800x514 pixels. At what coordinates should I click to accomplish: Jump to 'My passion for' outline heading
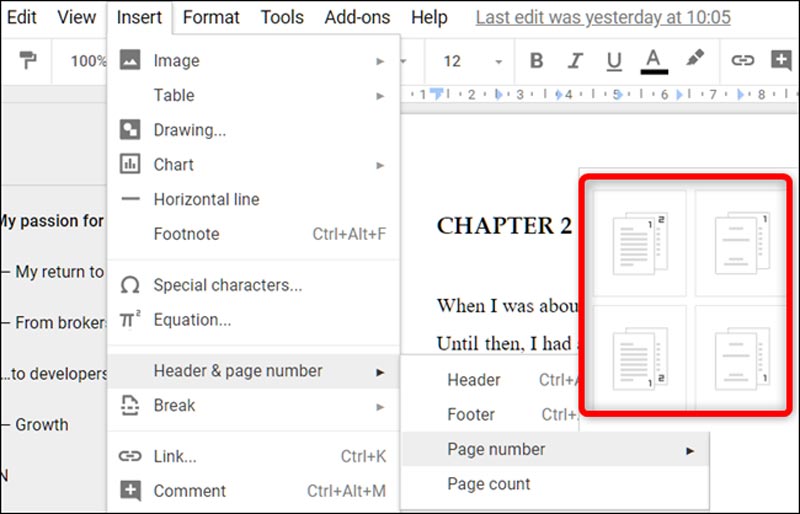[52, 221]
